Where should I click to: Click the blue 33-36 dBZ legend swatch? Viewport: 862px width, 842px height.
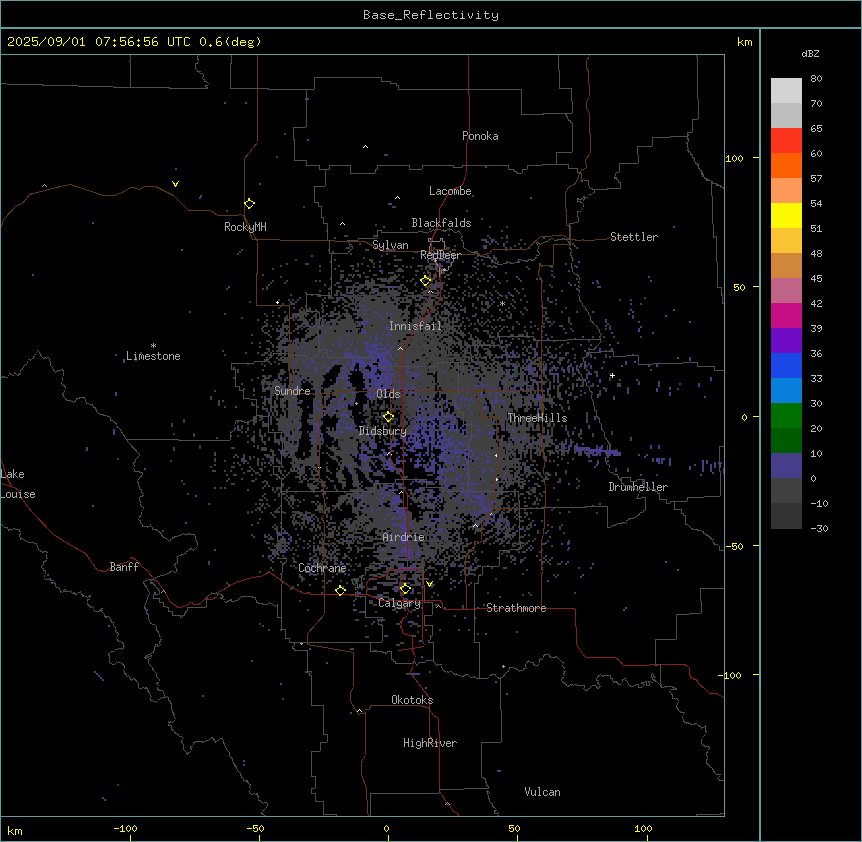[786, 365]
